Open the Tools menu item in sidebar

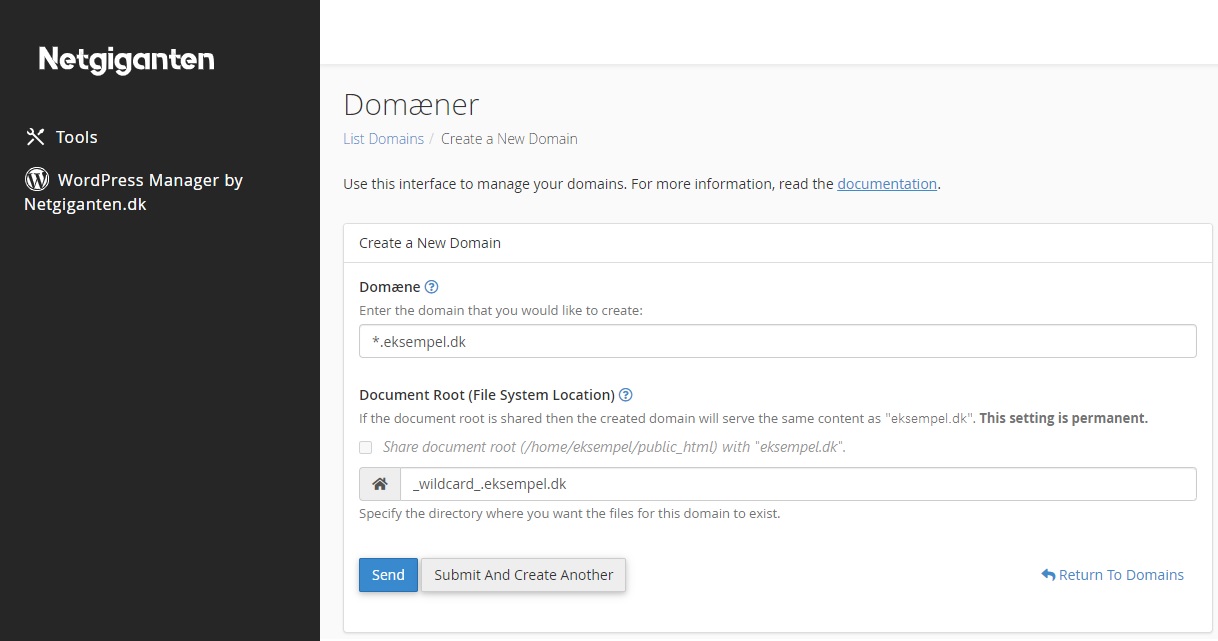pos(76,137)
